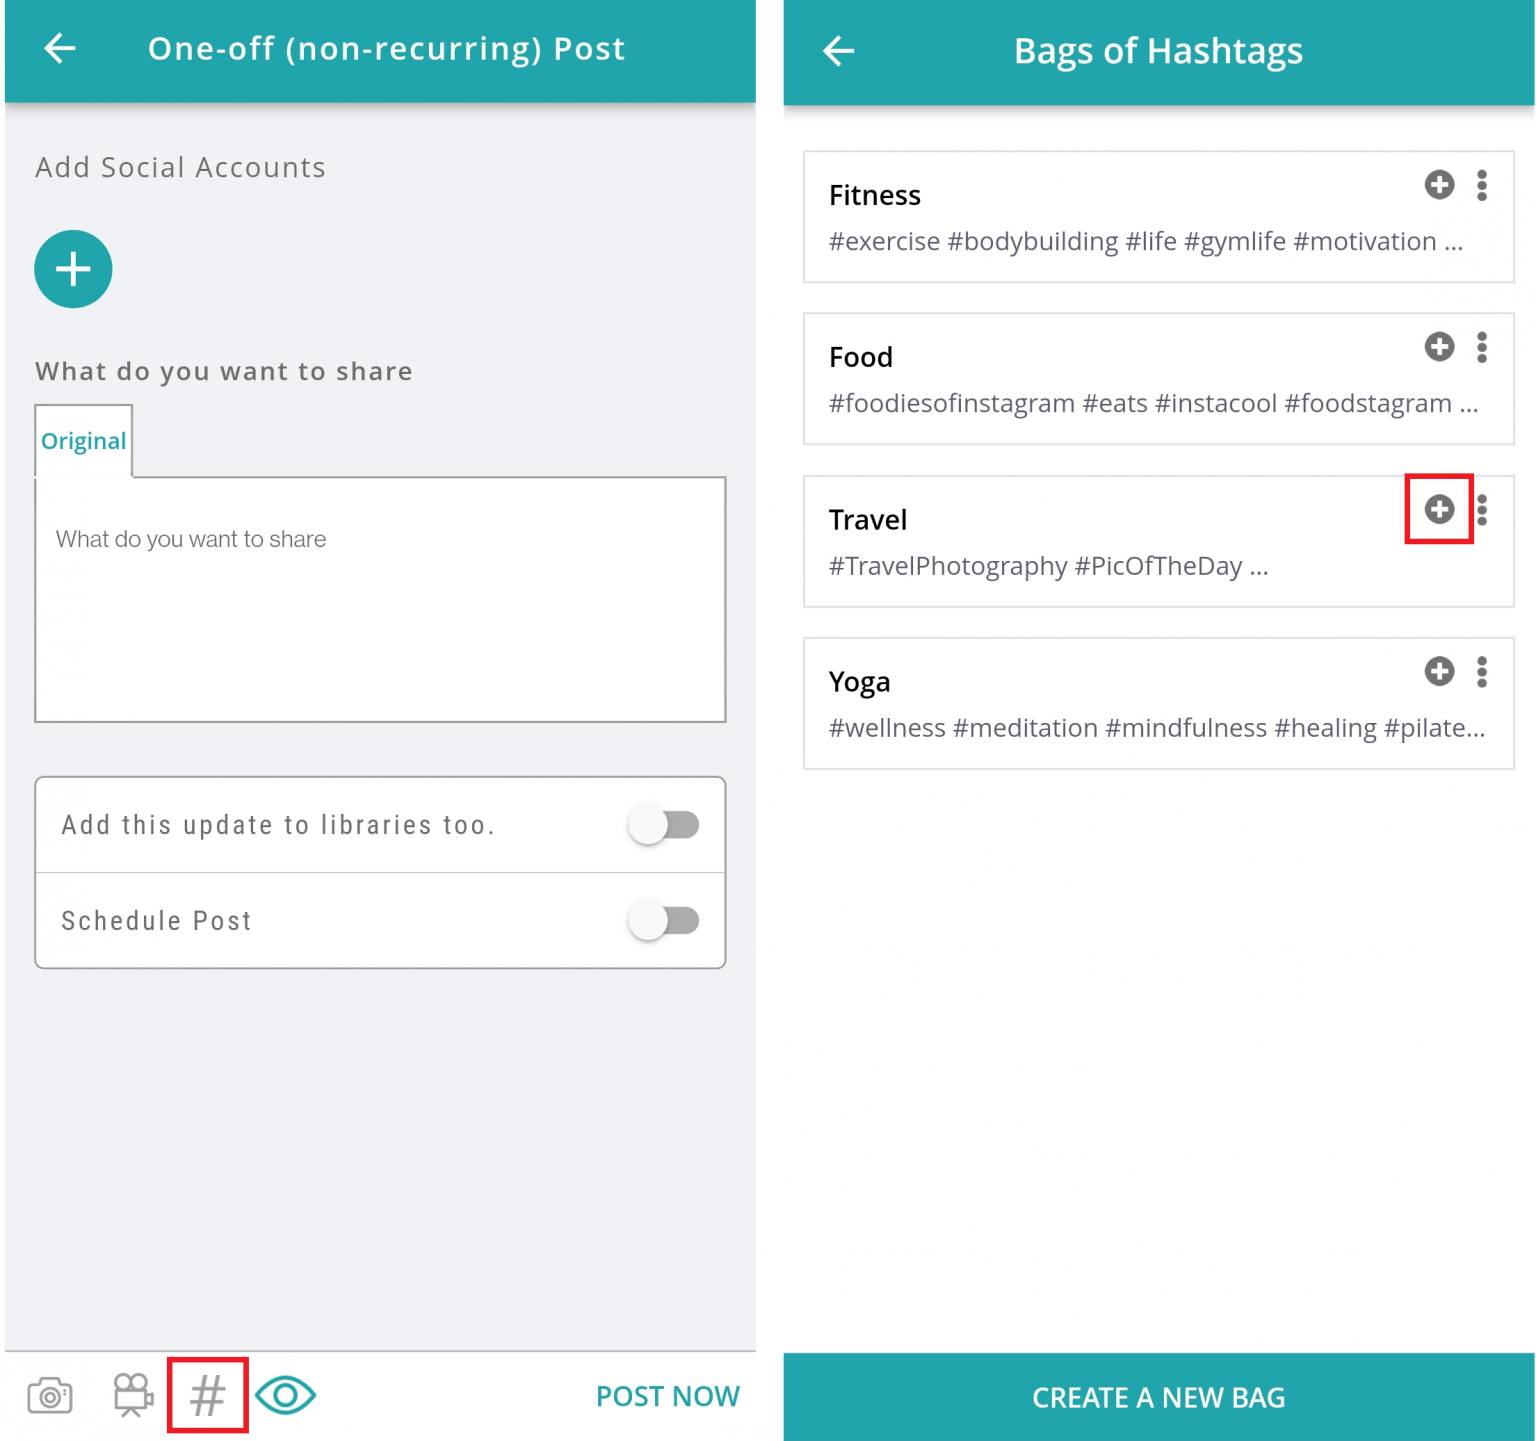Add the Food bag with its plus icon

(x=1438, y=347)
